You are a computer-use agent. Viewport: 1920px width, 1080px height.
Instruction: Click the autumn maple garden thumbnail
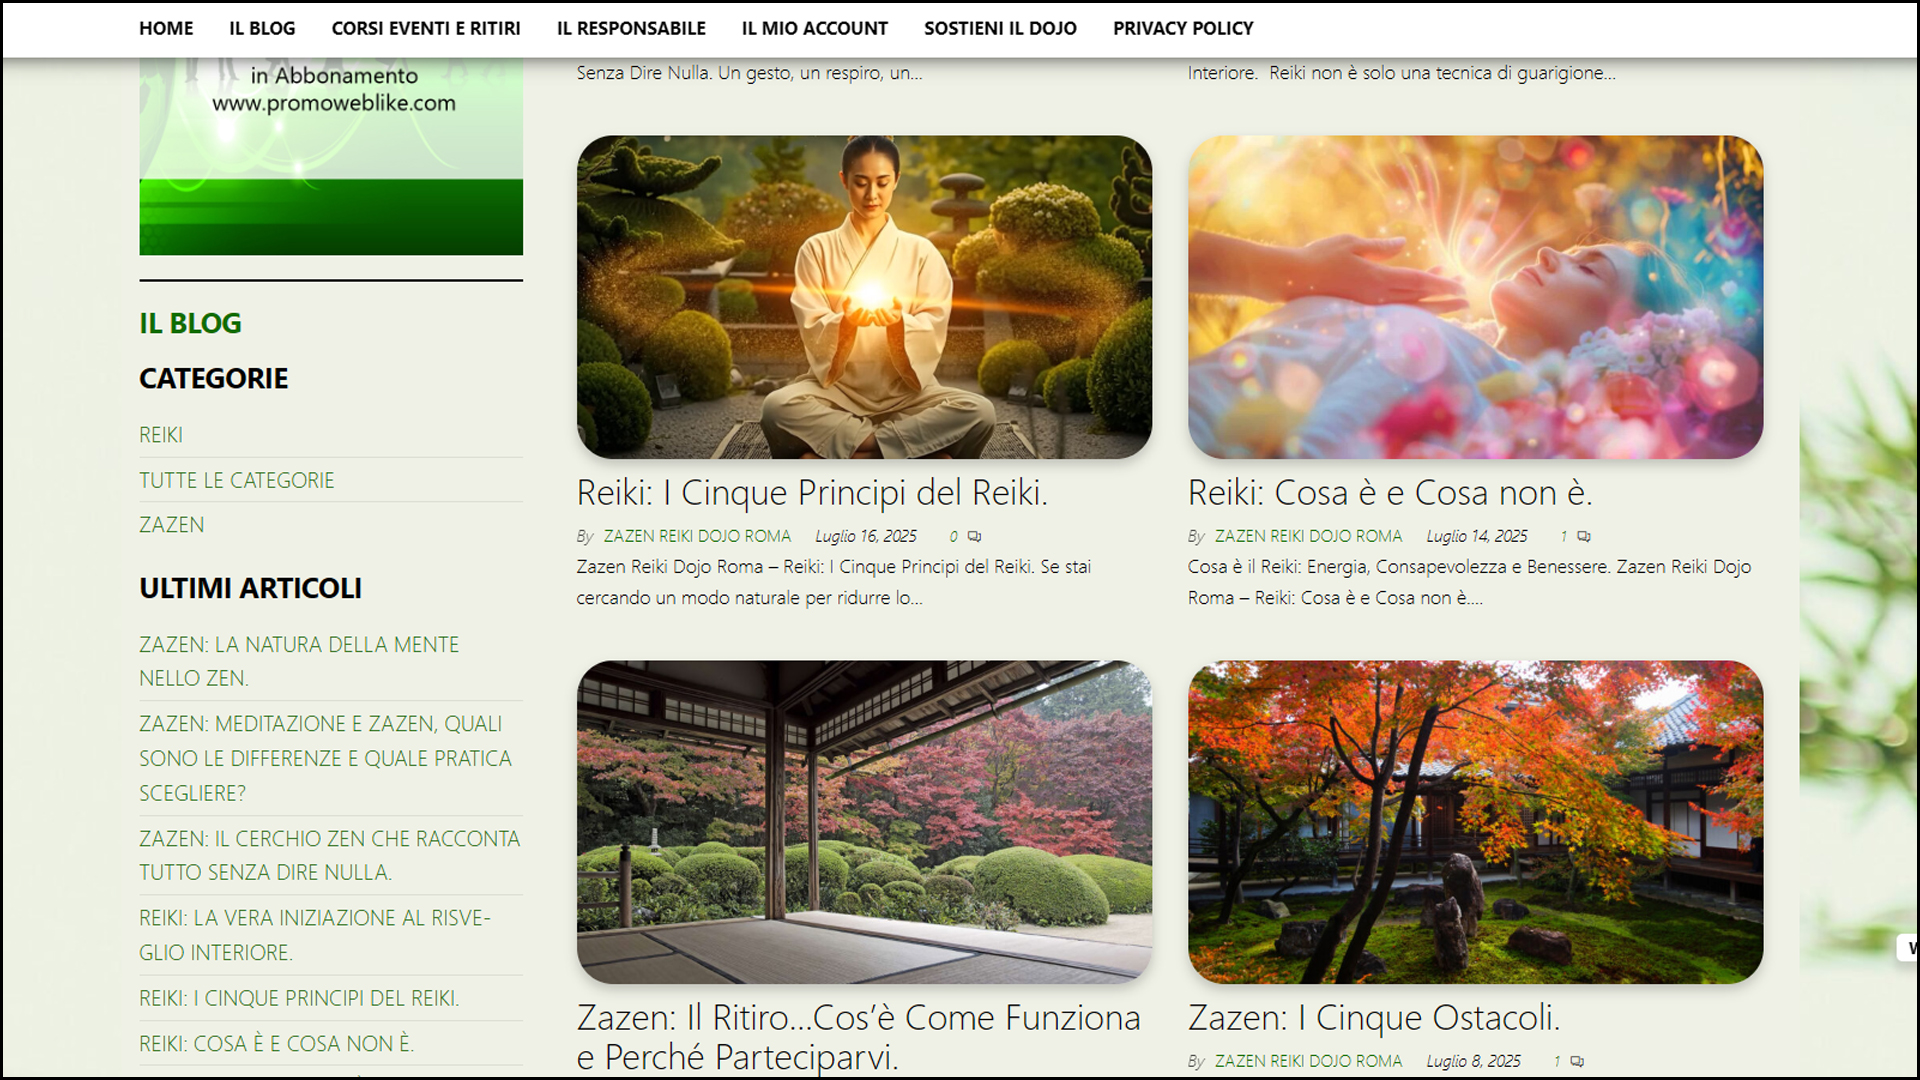1475,821
